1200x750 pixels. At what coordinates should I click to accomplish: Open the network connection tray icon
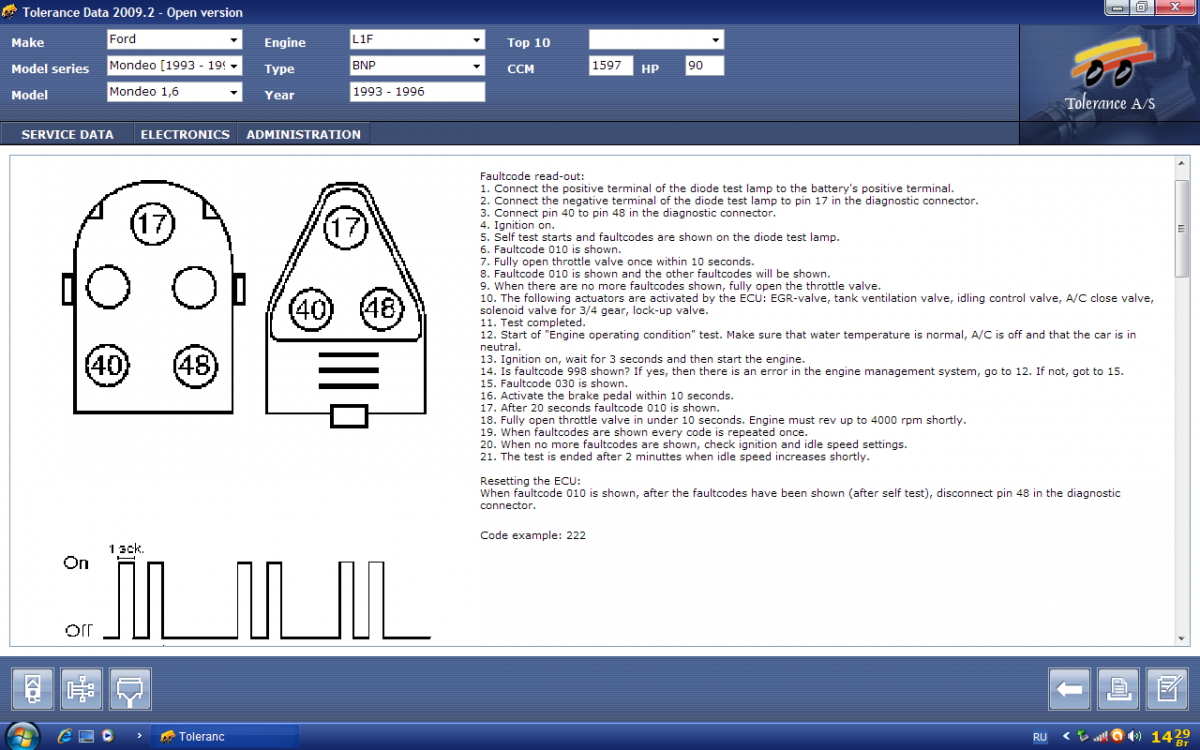[x=1083, y=737]
